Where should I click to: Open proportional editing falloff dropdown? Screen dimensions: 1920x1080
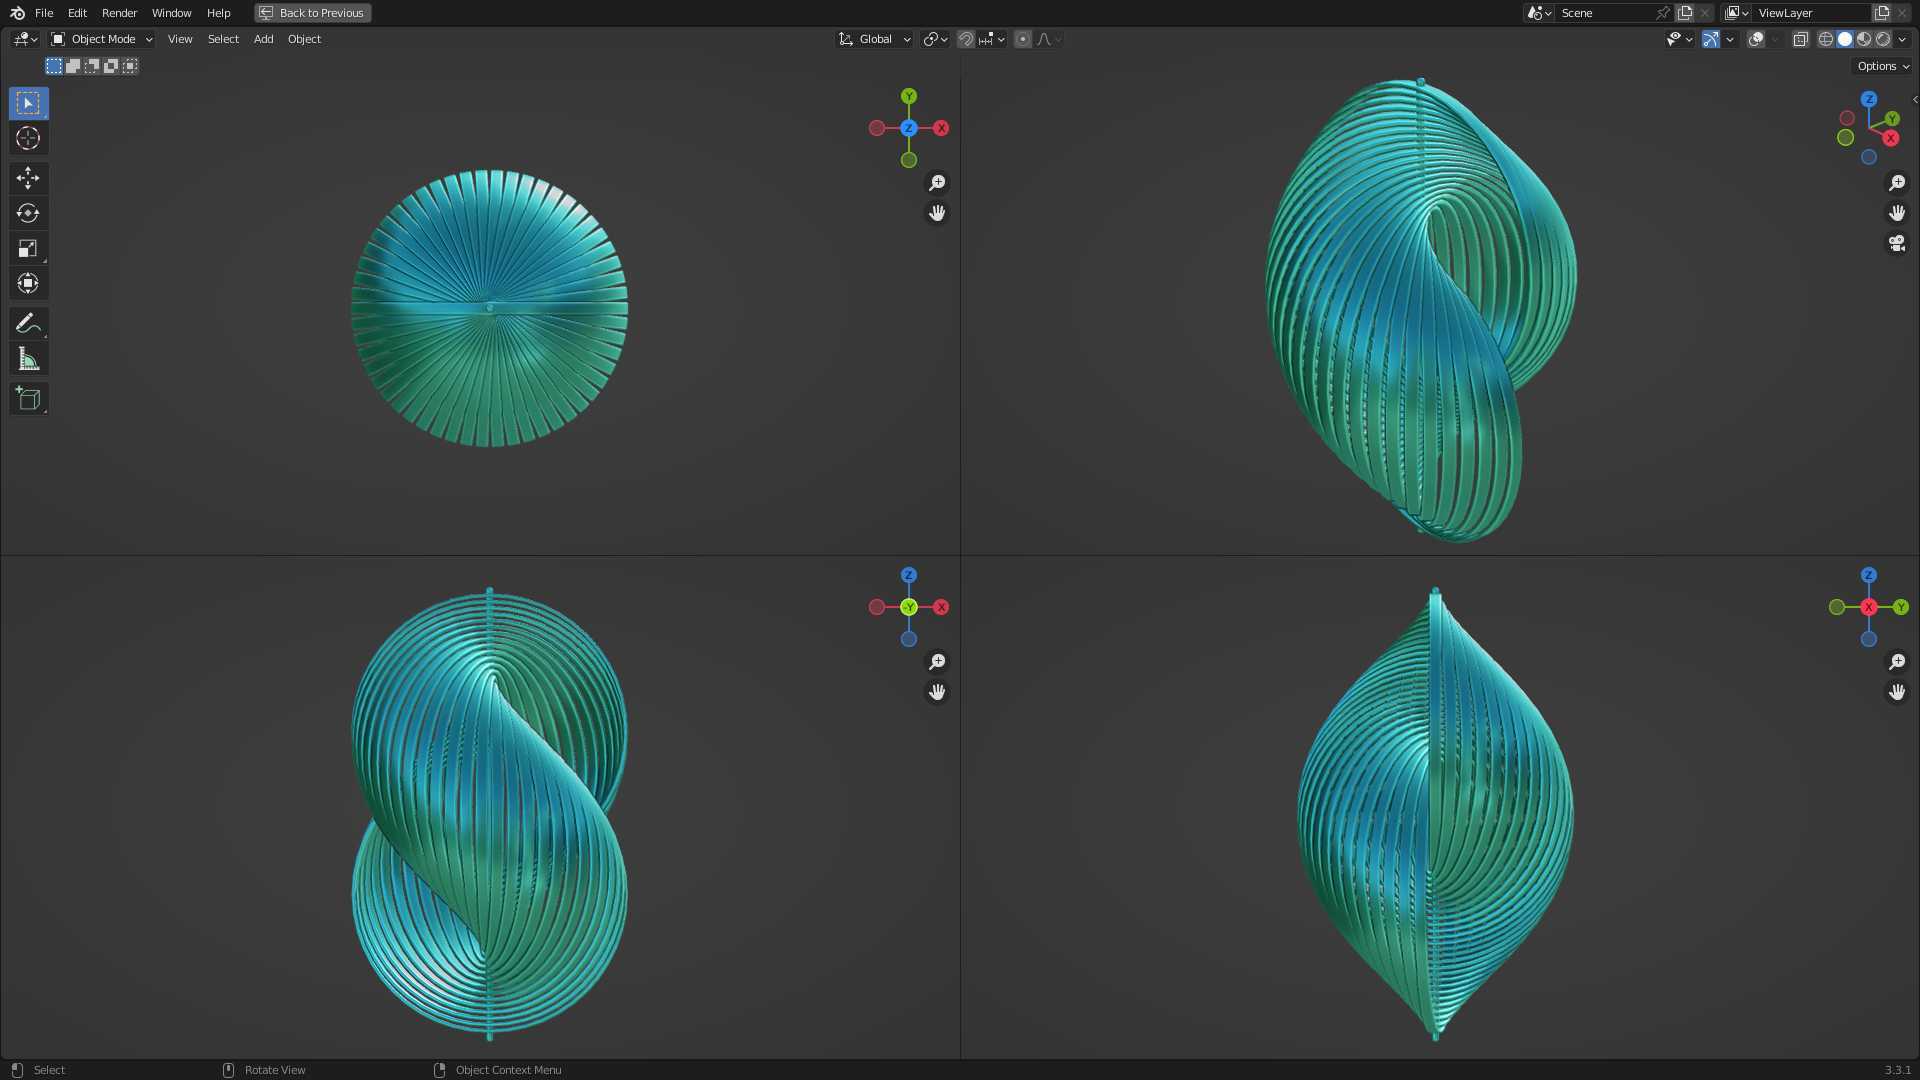click(x=1049, y=39)
